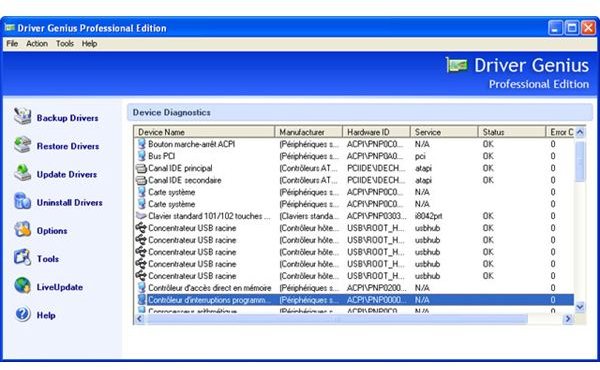Open the File menu
The height and width of the screenshot is (370, 600).
coord(12,44)
